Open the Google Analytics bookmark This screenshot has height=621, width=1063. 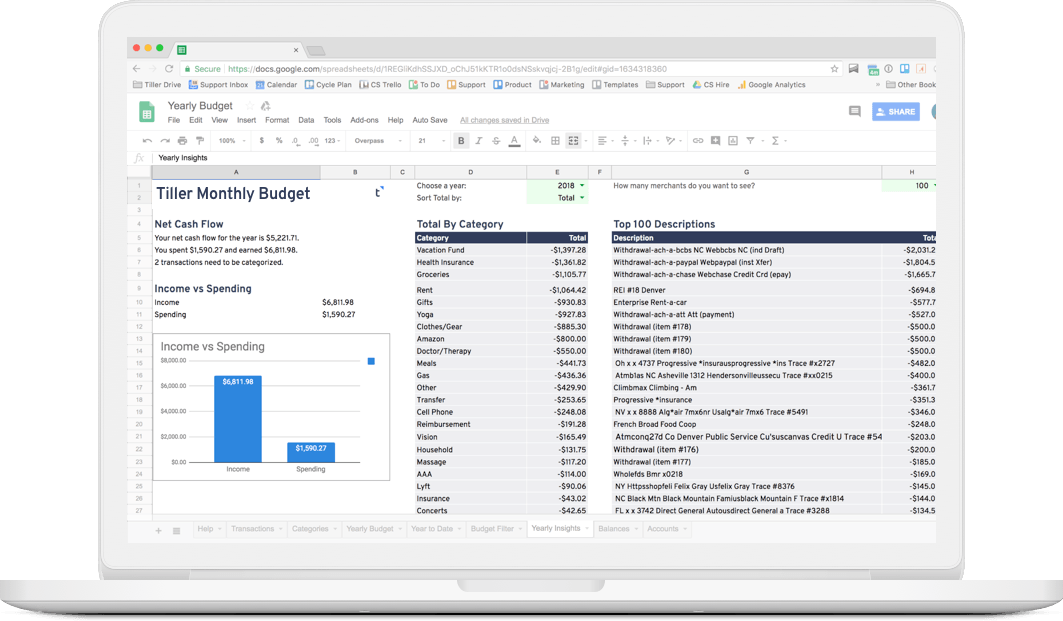tap(771, 85)
